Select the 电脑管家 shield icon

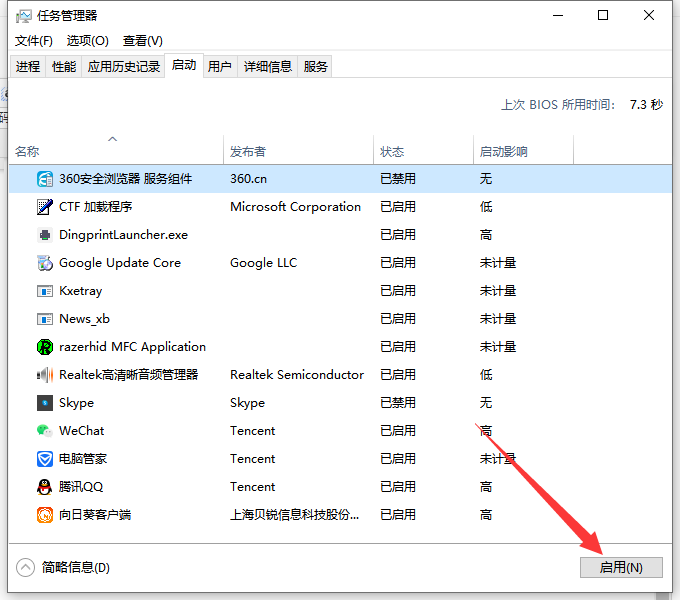click(45, 459)
